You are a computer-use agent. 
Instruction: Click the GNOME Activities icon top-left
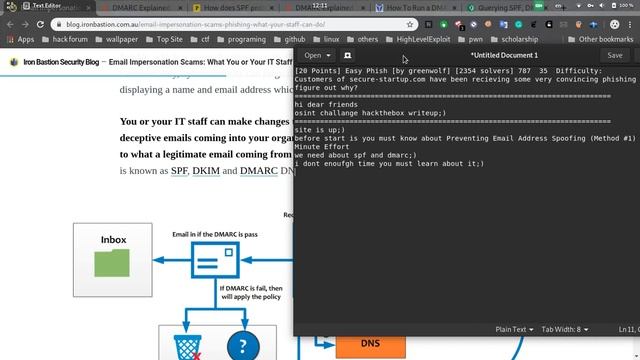tap(11, 6)
